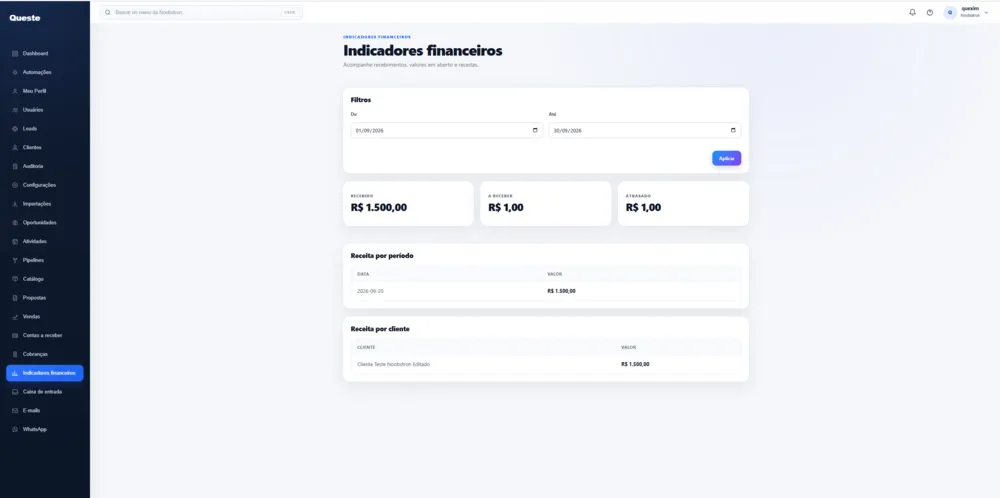This screenshot has height=498, width=1000.
Task: Select Cobranças menu item
Action: (45, 354)
